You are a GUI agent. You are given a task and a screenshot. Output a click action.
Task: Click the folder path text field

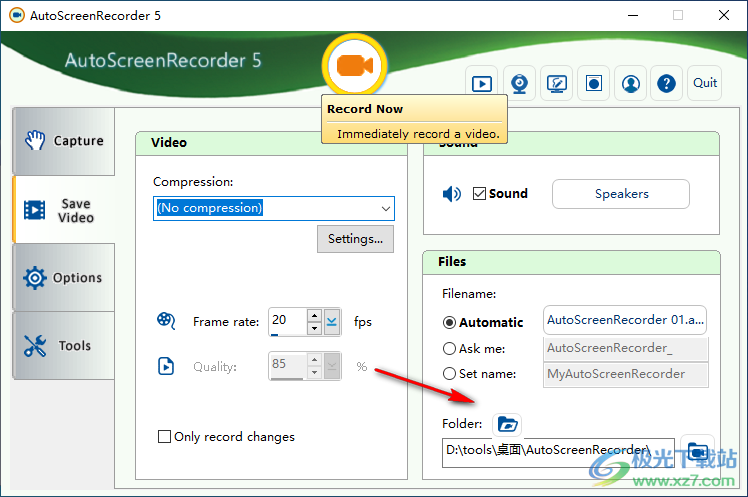[x=558, y=453]
